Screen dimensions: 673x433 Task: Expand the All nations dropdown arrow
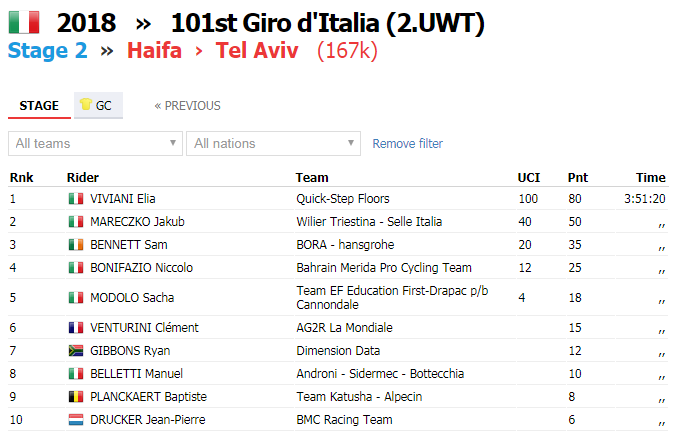tap(351, 142)
